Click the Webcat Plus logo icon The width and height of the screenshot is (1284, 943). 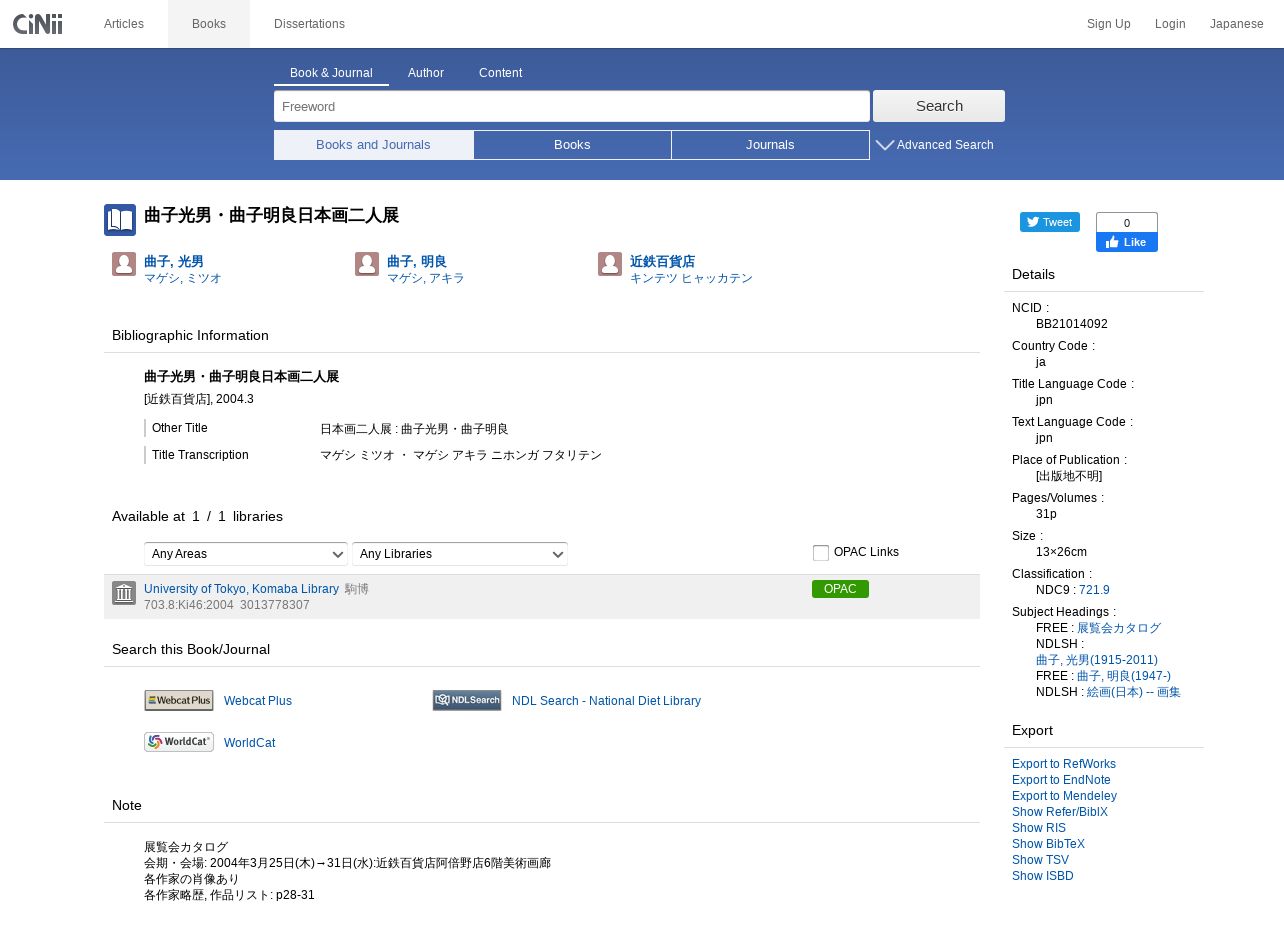(179, 701)
